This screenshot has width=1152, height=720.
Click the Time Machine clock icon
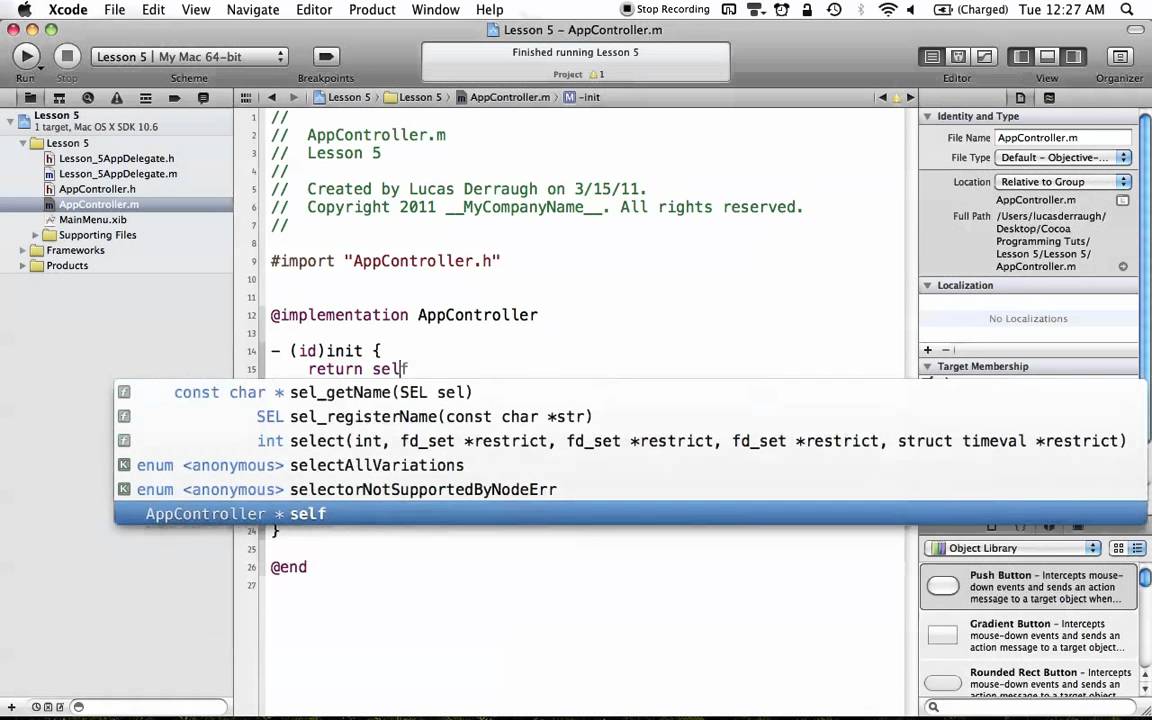click(834, 10)
